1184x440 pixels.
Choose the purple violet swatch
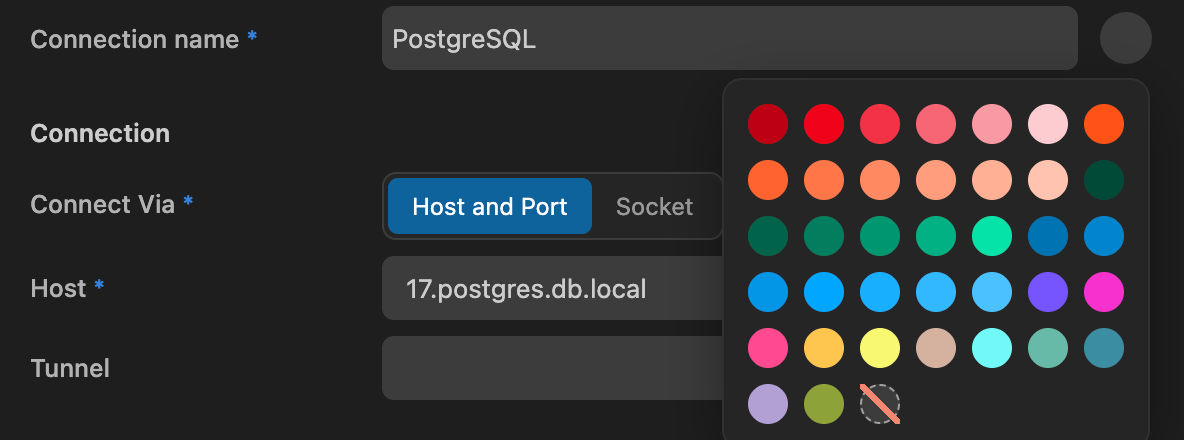point(1048,292)
